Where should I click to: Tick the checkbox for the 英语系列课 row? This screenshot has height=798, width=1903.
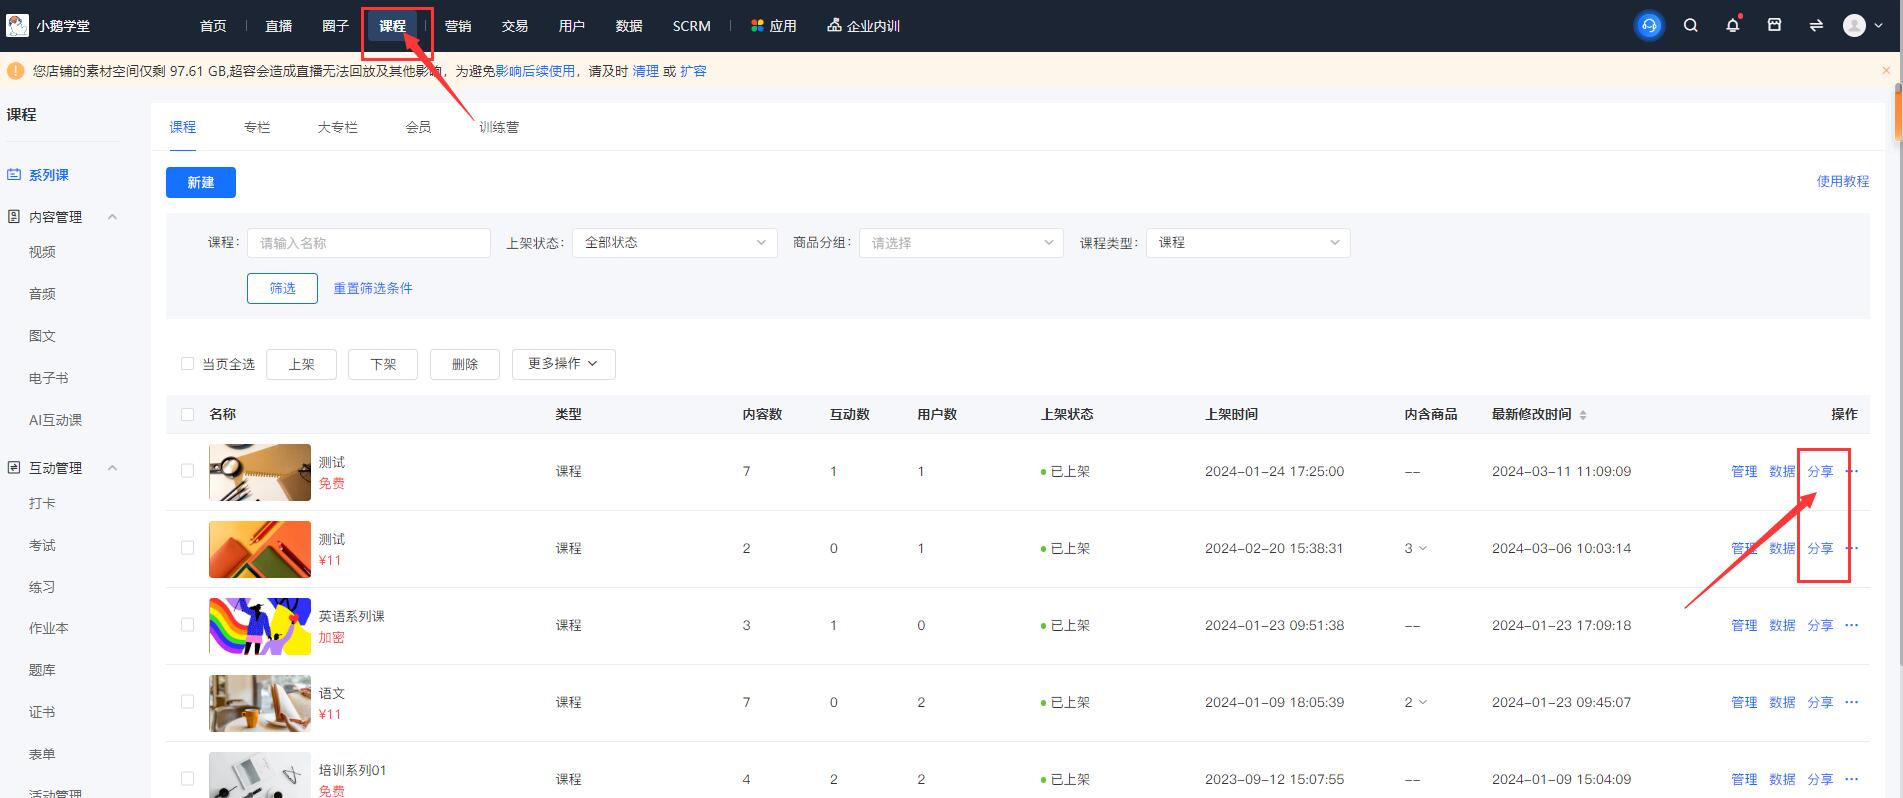[187, 625]
